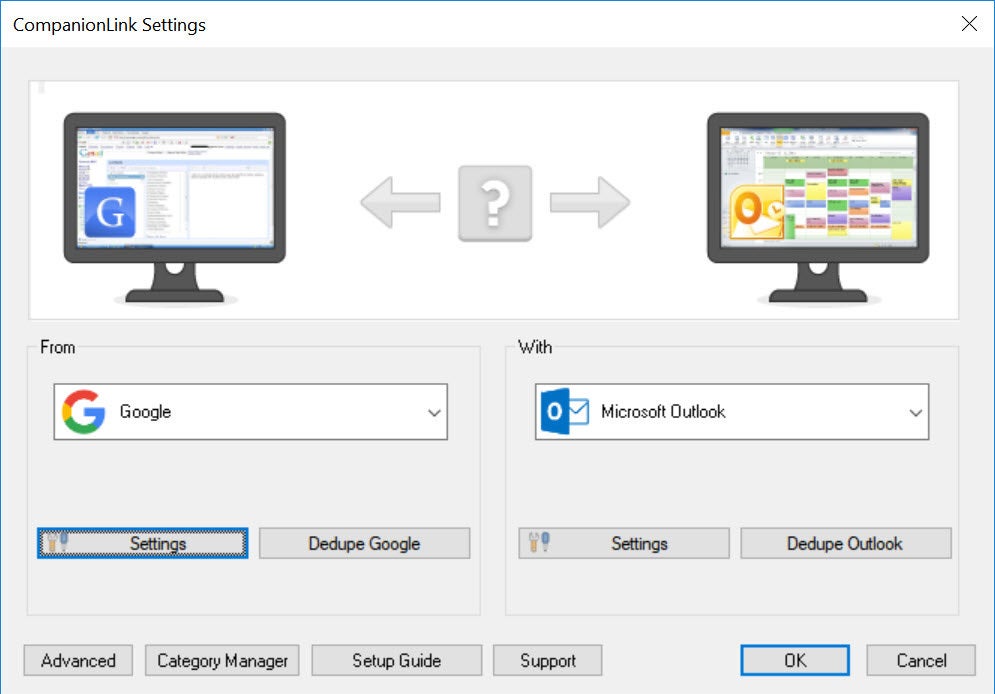Click the tools icon on Google Settings button
Image resolution: width=995 pixels, height=694 pixels.
pos(58,542)
